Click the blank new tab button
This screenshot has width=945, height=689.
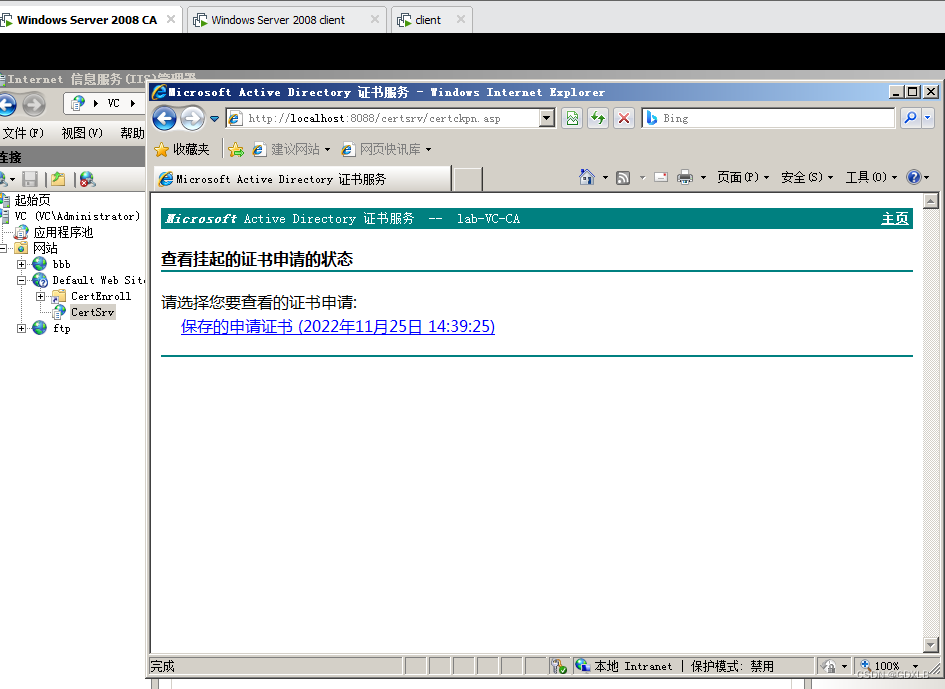click(468, 180)
